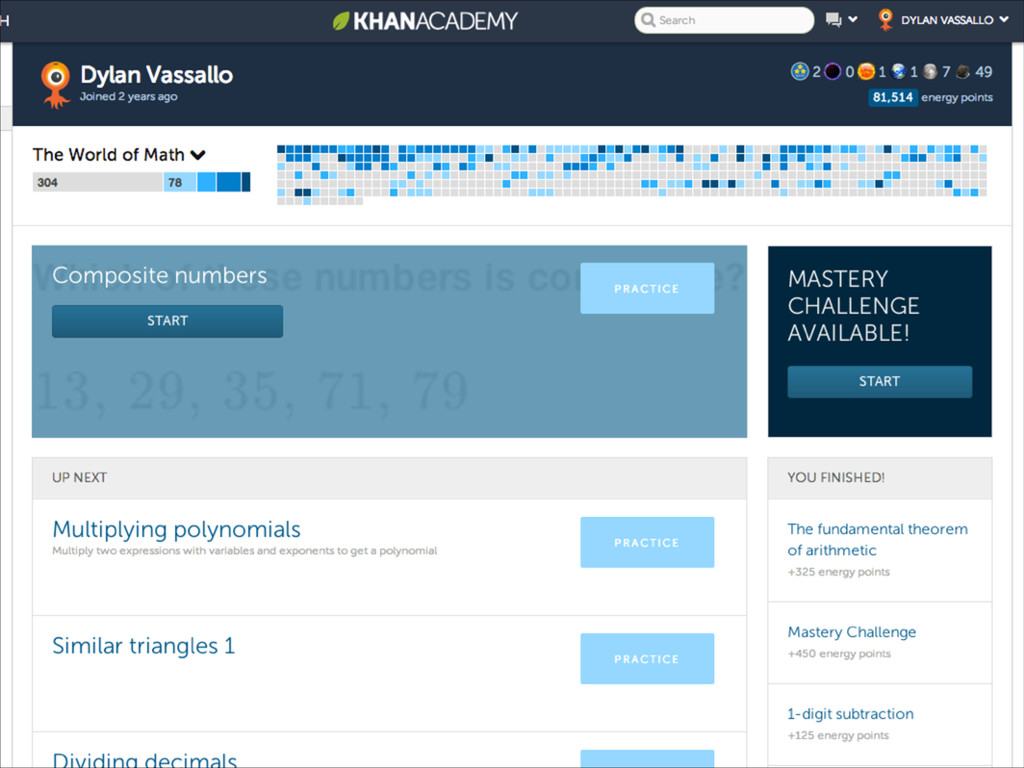The image size is (1024, 768).
Task: Click the darkest mastered progress segment
Action: coord(246,182)
